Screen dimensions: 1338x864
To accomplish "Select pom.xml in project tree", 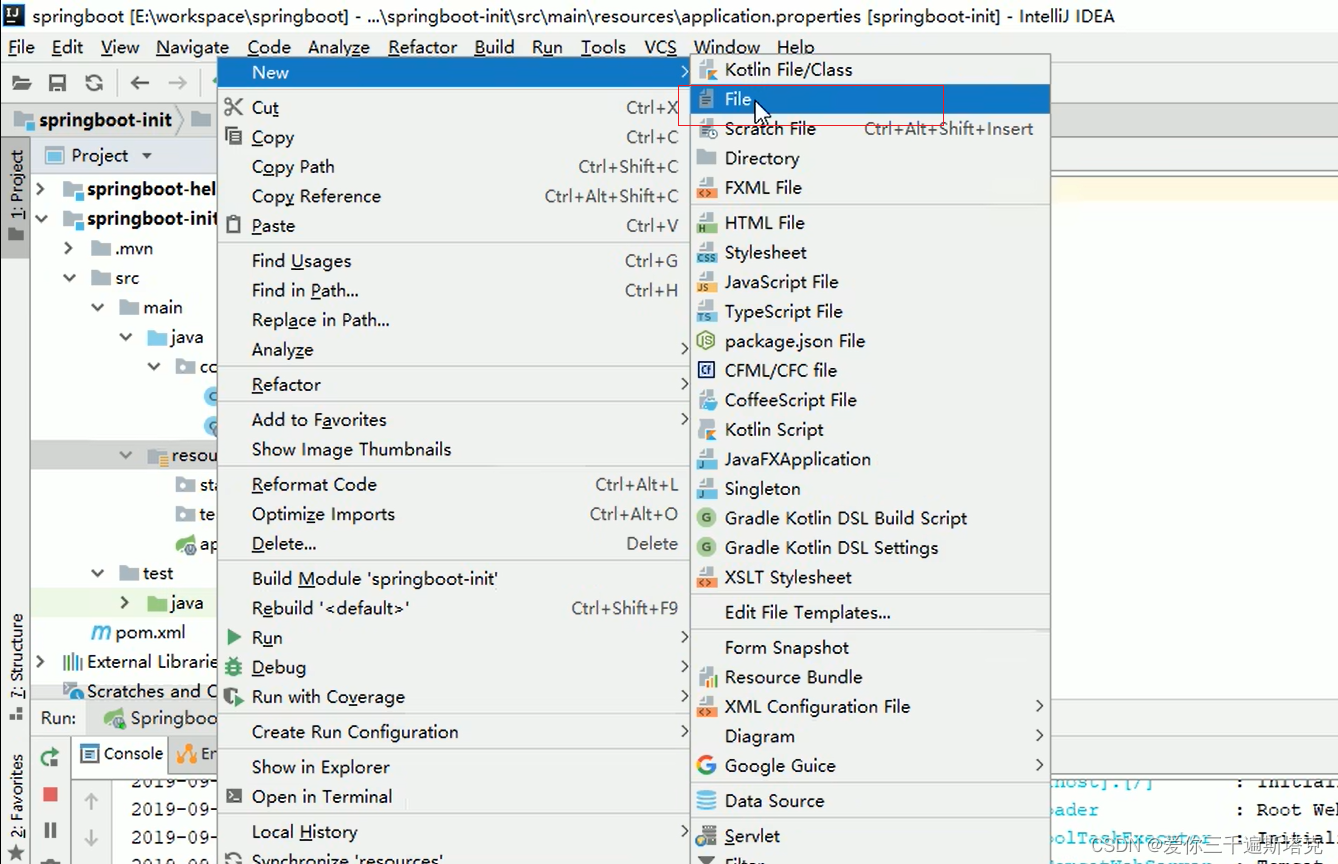I will 138,632.
